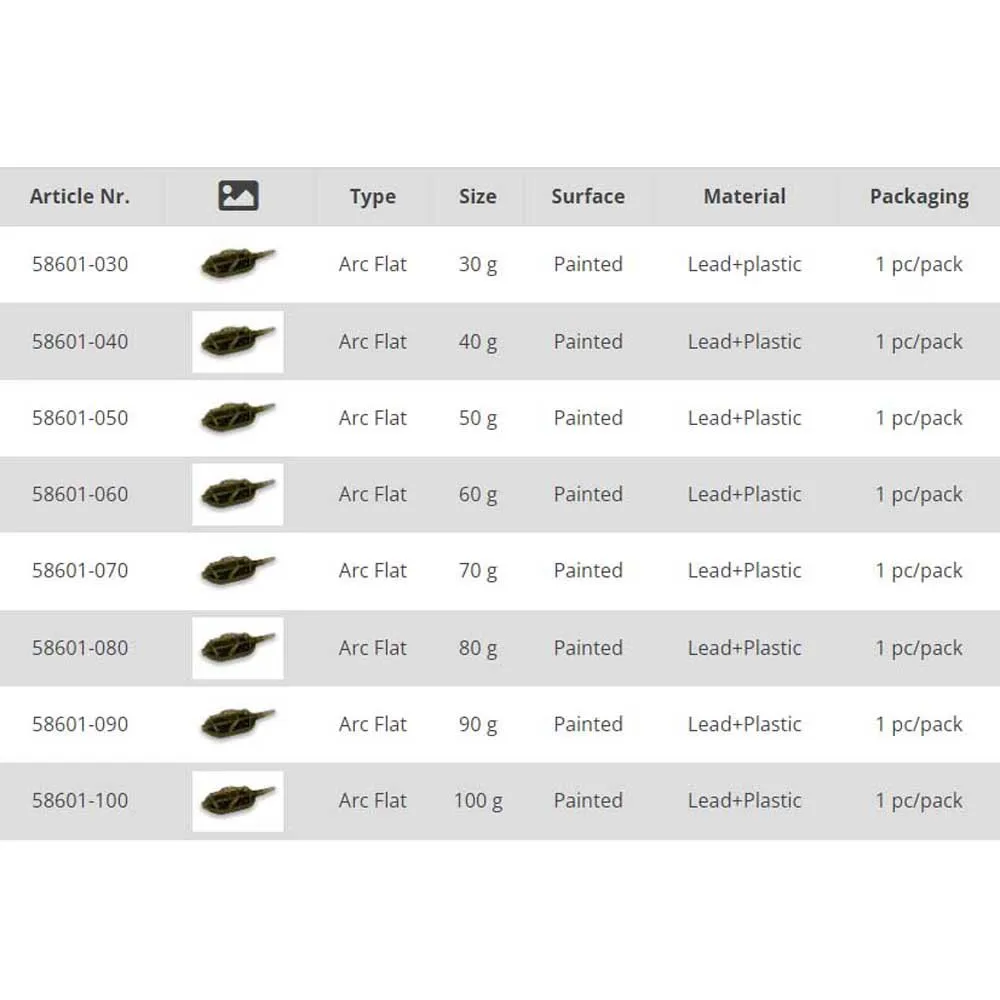Click the Material column header
The height and width of the screenshot is (1000, 1000).
click(x=744, y=196)
